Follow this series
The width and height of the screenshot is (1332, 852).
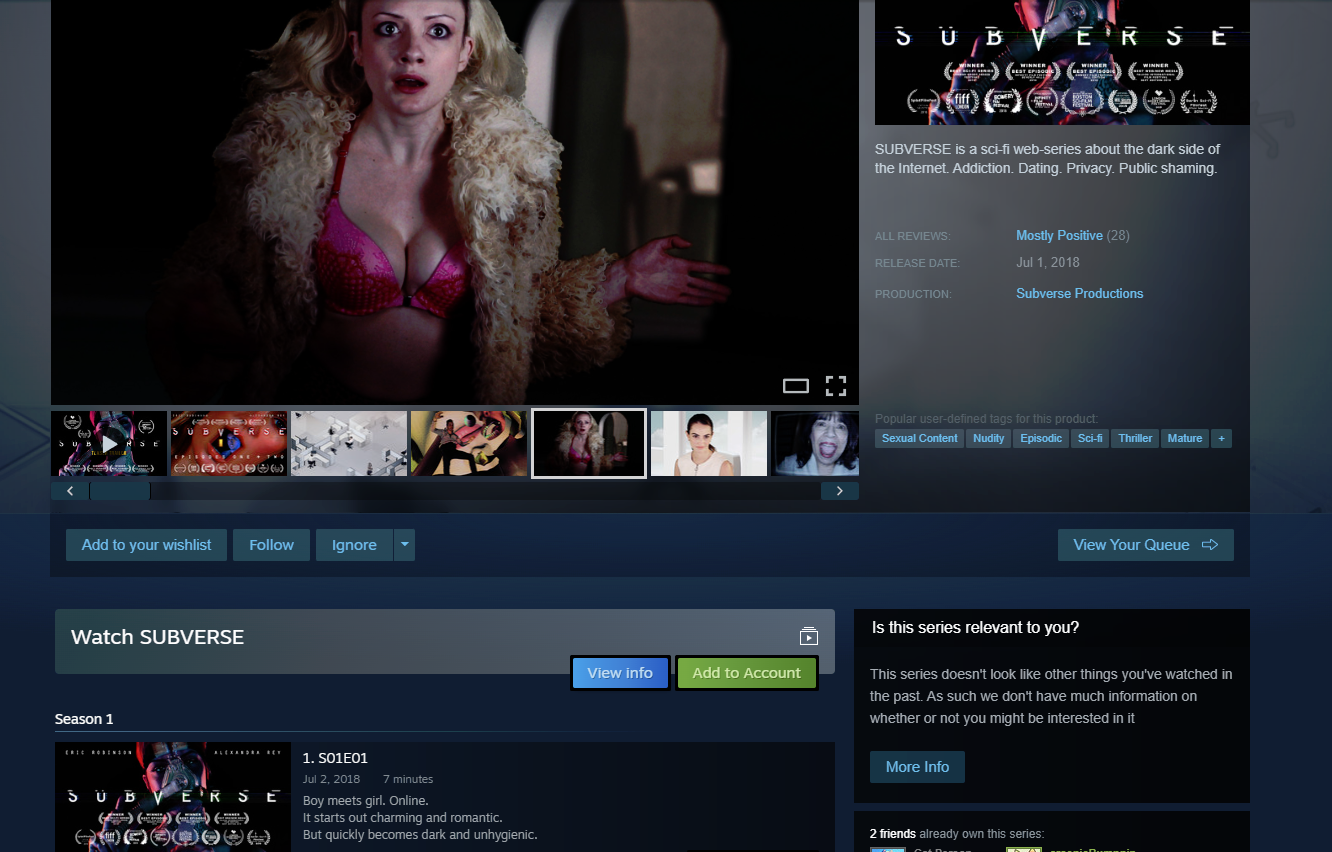[x=271, y=545]
